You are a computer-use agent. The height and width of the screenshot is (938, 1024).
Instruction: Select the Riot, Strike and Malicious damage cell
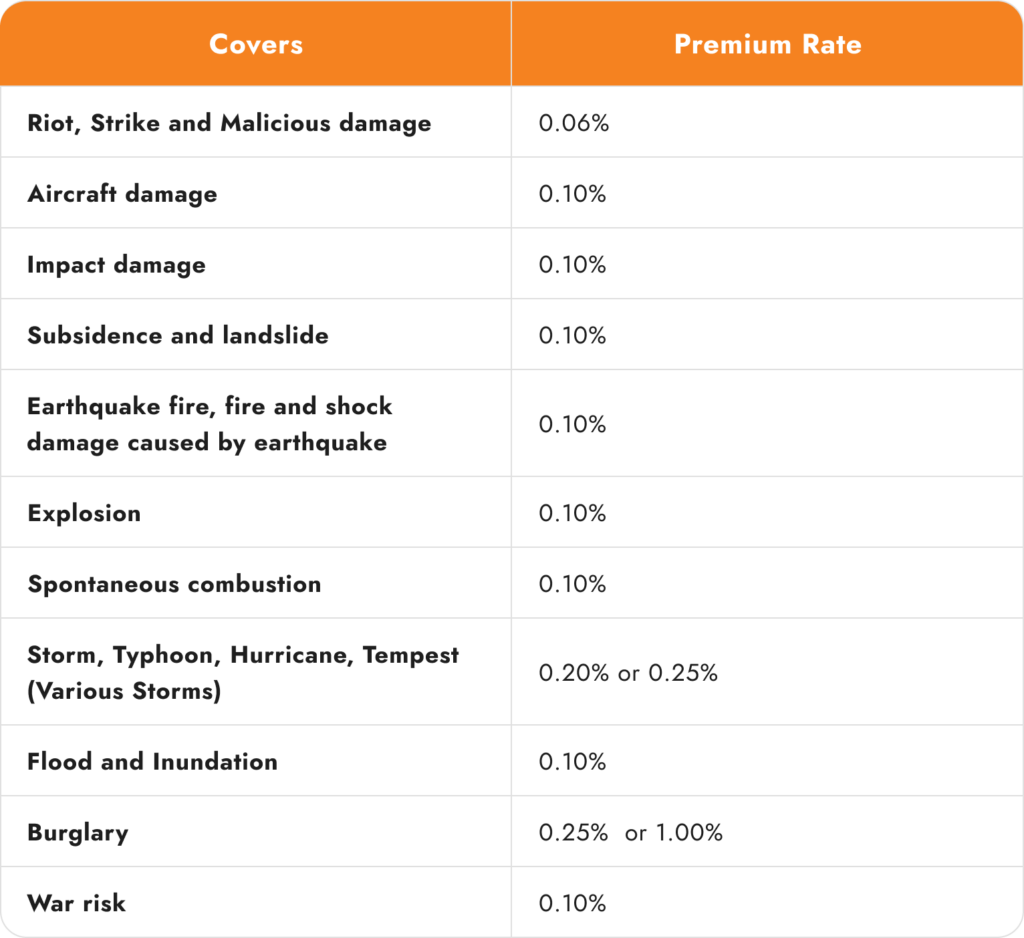[x=229, y=123]
